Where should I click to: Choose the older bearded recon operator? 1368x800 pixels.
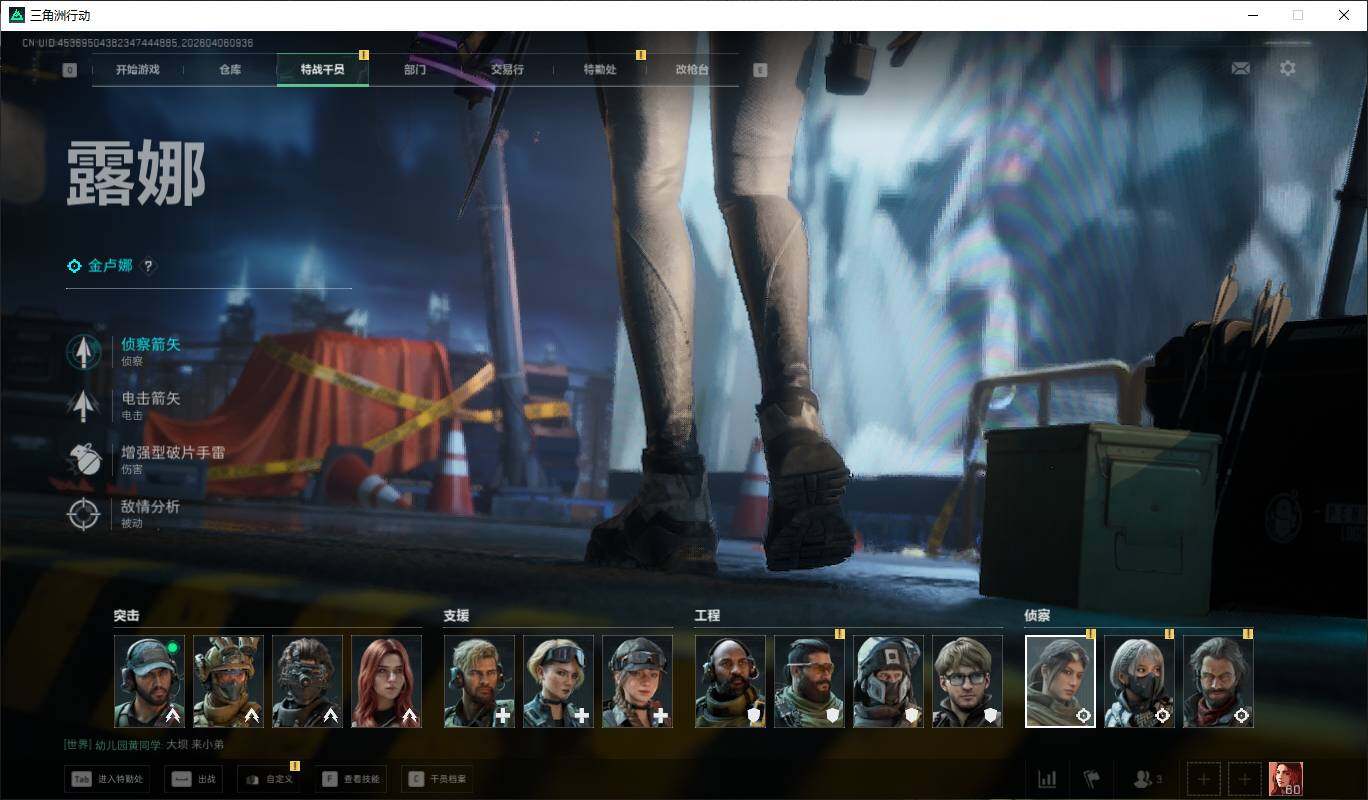(1218, 681)
